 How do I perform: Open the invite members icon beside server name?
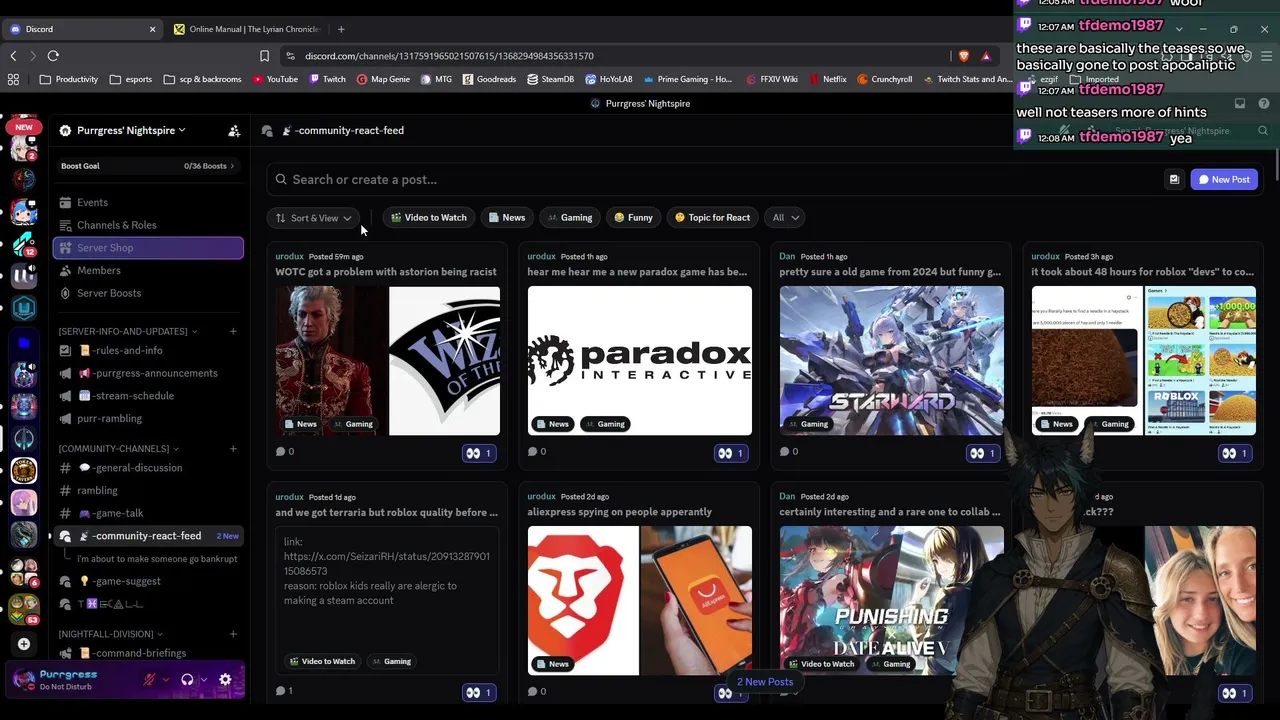234,131
